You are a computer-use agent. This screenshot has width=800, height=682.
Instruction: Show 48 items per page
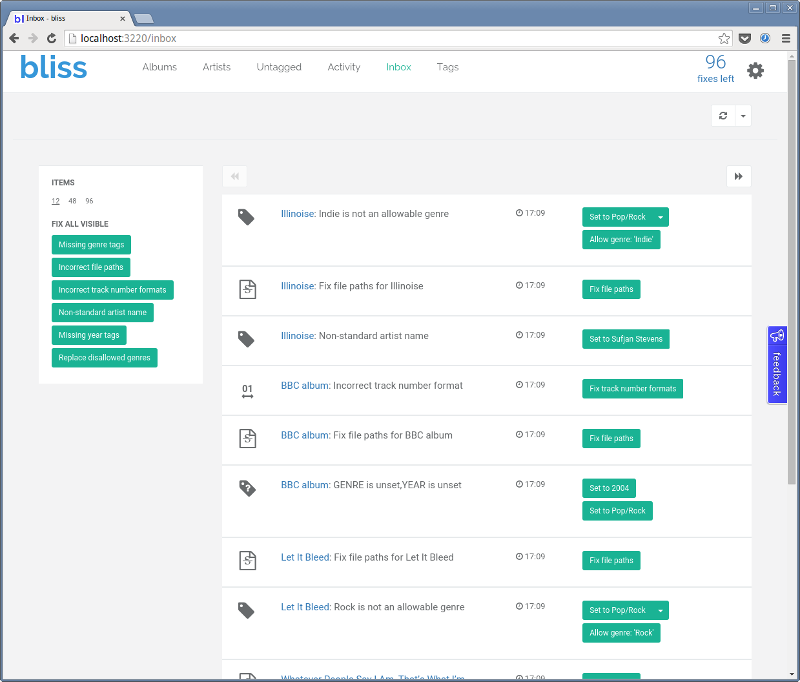(72, 201)
